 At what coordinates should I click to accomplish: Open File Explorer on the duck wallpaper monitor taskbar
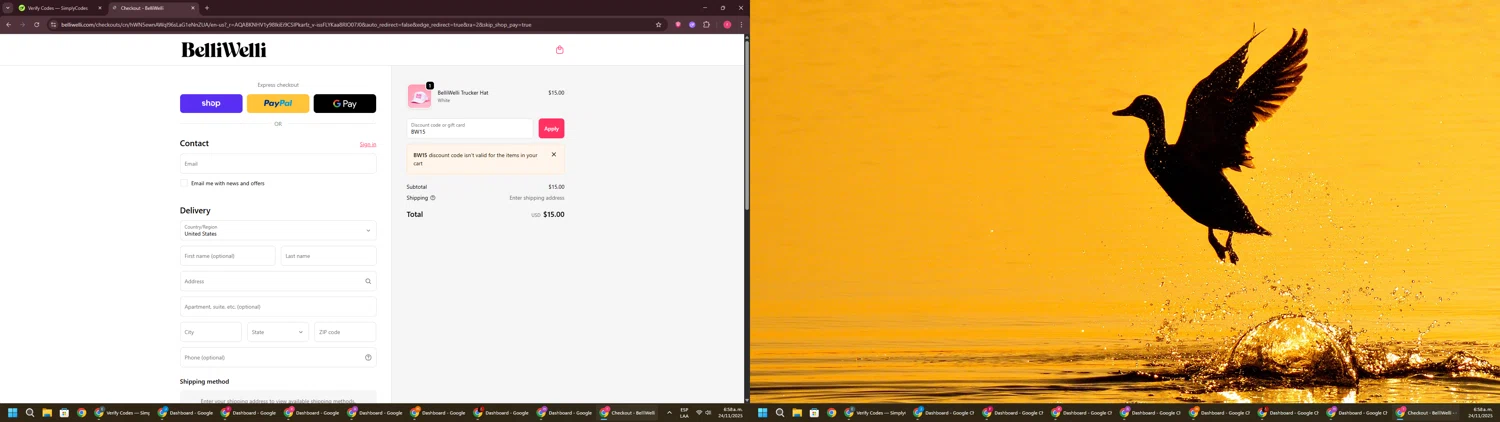(x=797, y=412)
